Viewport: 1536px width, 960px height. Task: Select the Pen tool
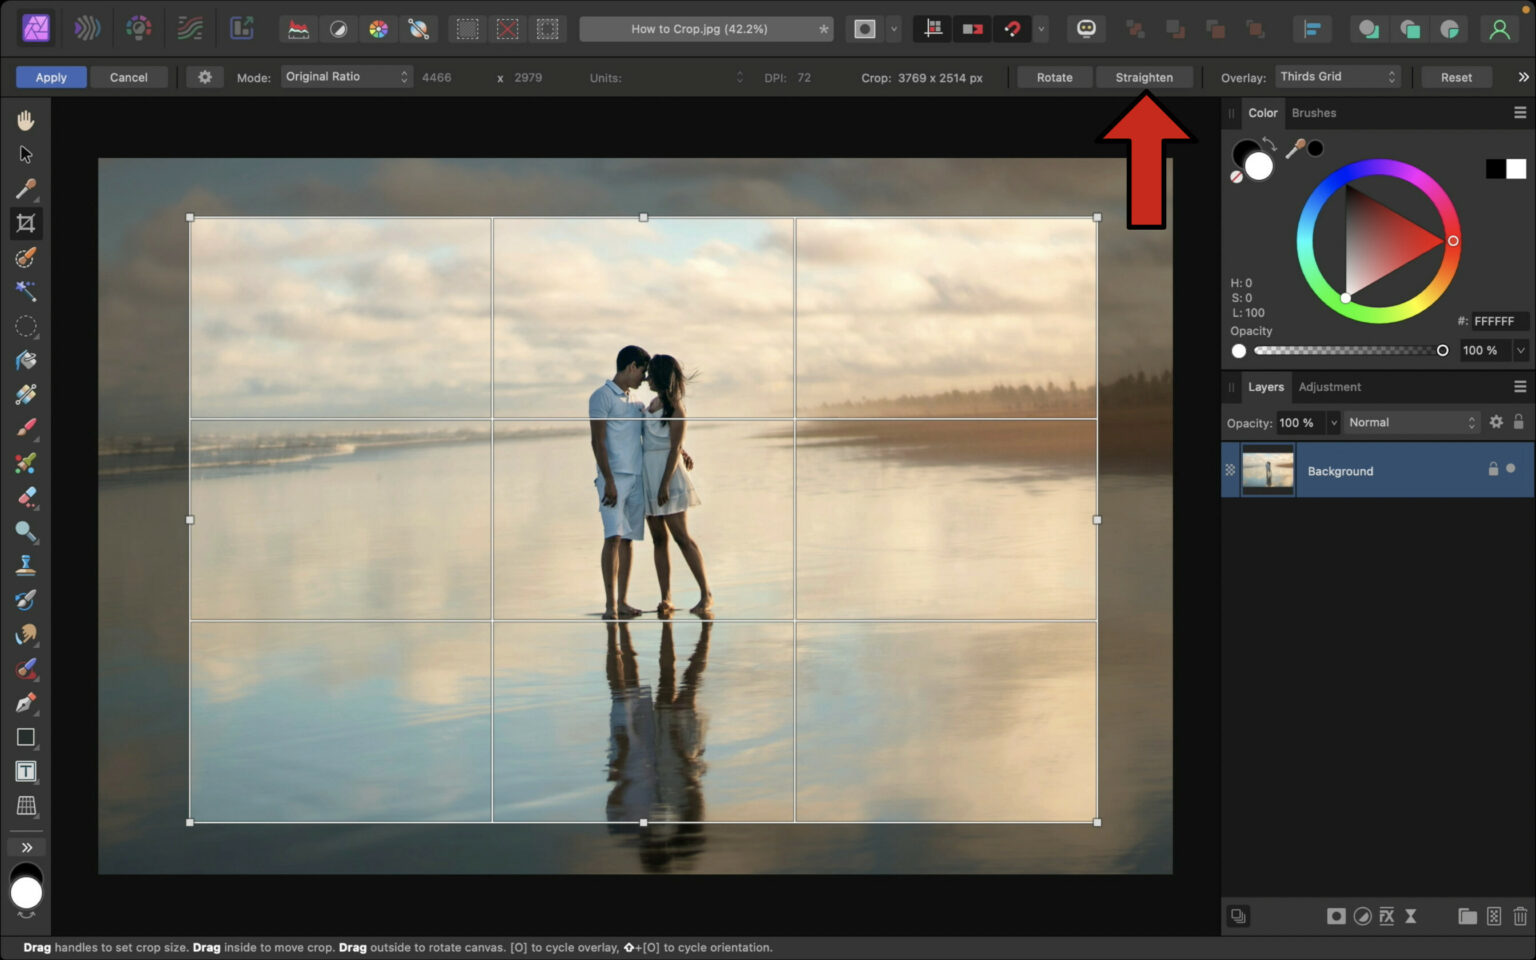pyautogui.click(x=26, y=703)
